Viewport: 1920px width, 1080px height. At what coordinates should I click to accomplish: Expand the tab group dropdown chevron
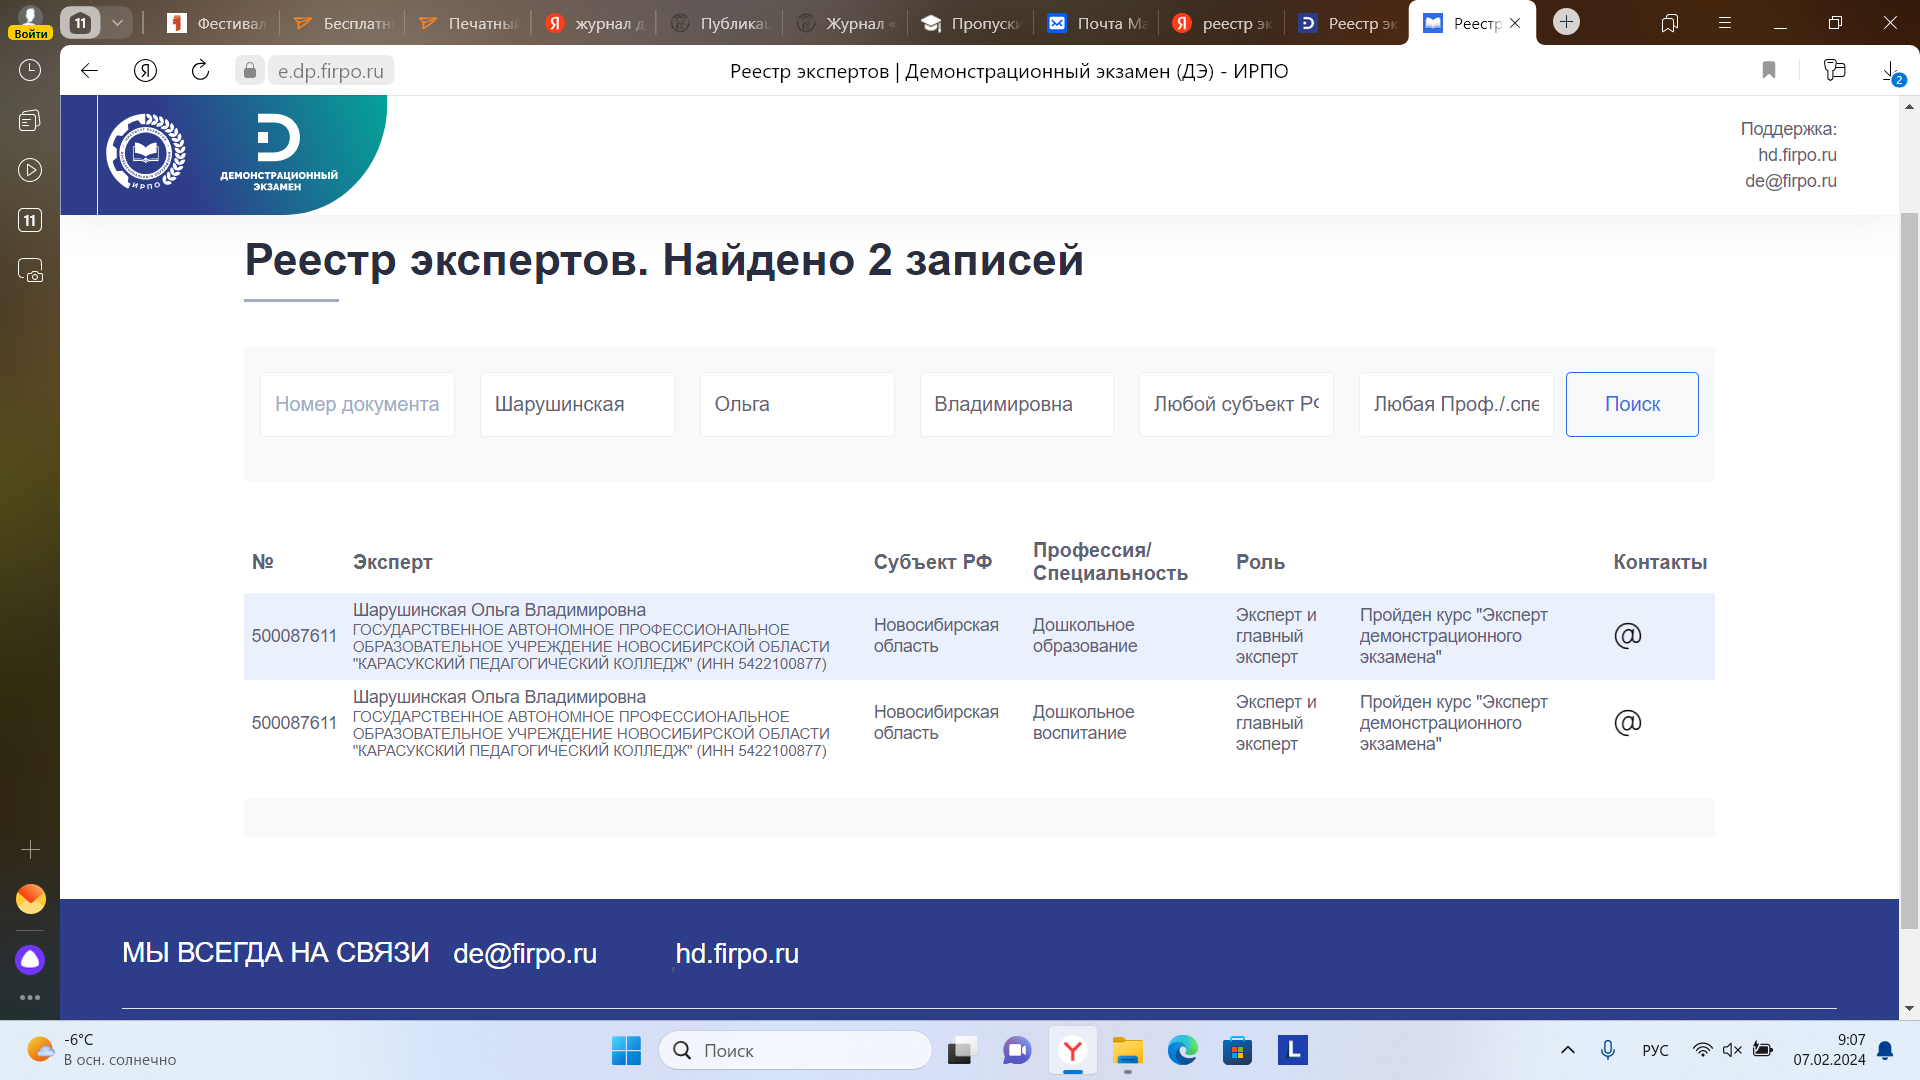tap(117, 22)
